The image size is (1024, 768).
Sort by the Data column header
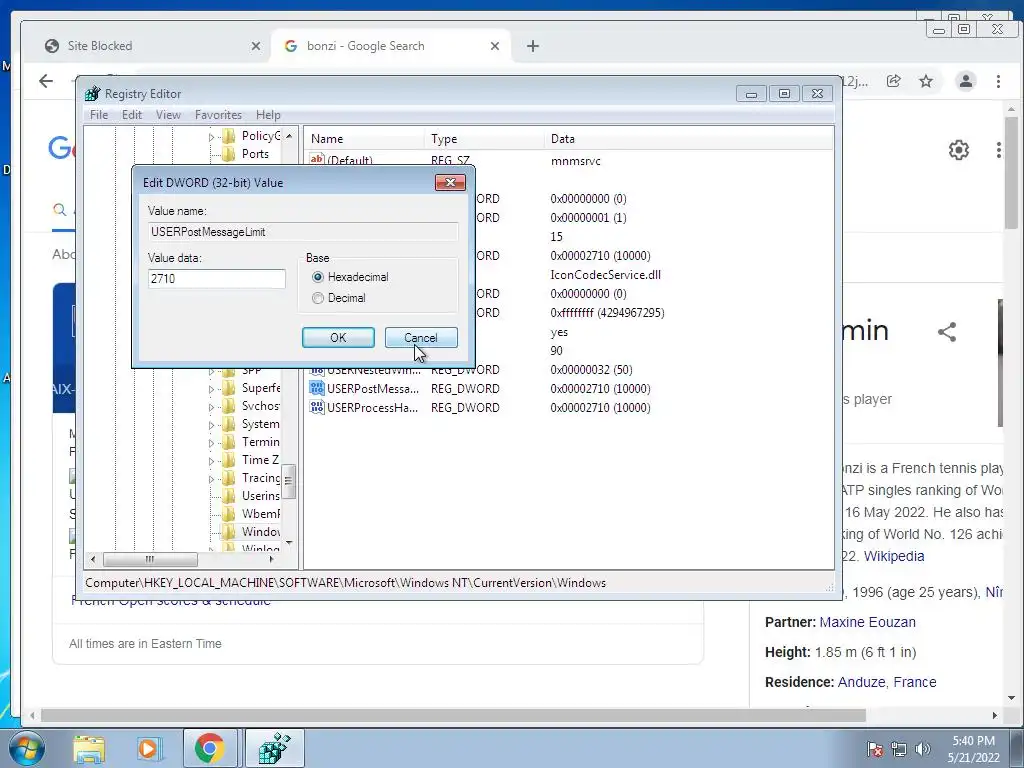click(x=689, y=138)
